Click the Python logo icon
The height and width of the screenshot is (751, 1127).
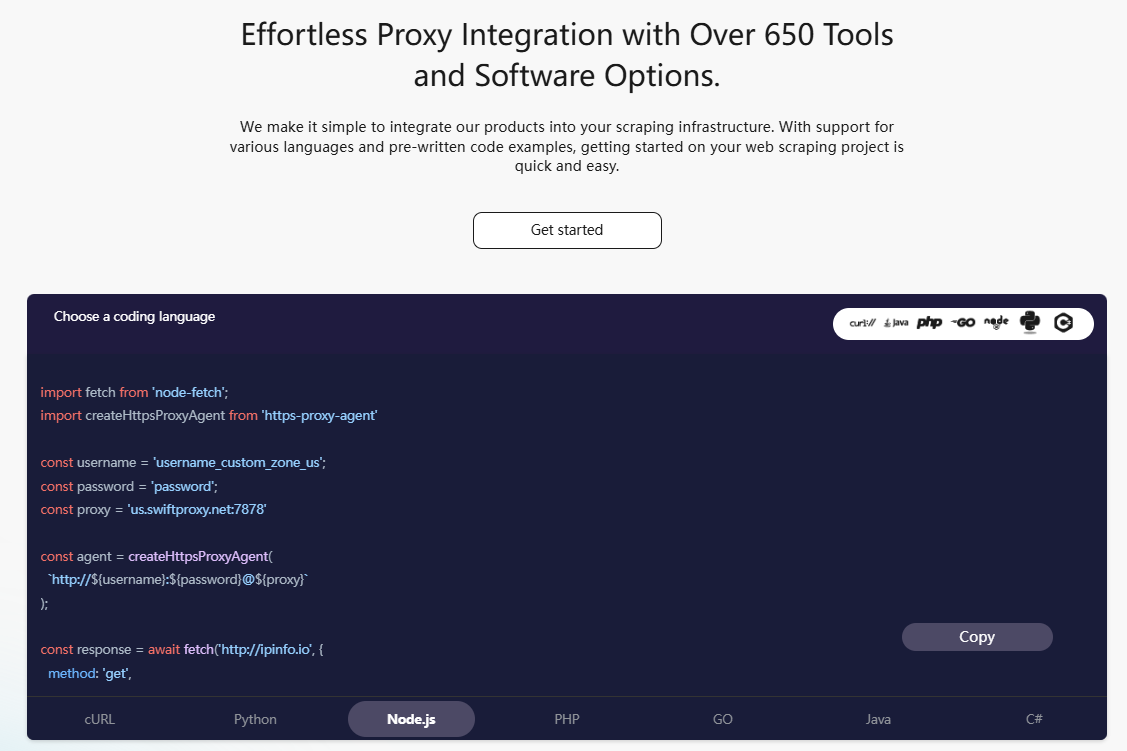[1030, 323]
